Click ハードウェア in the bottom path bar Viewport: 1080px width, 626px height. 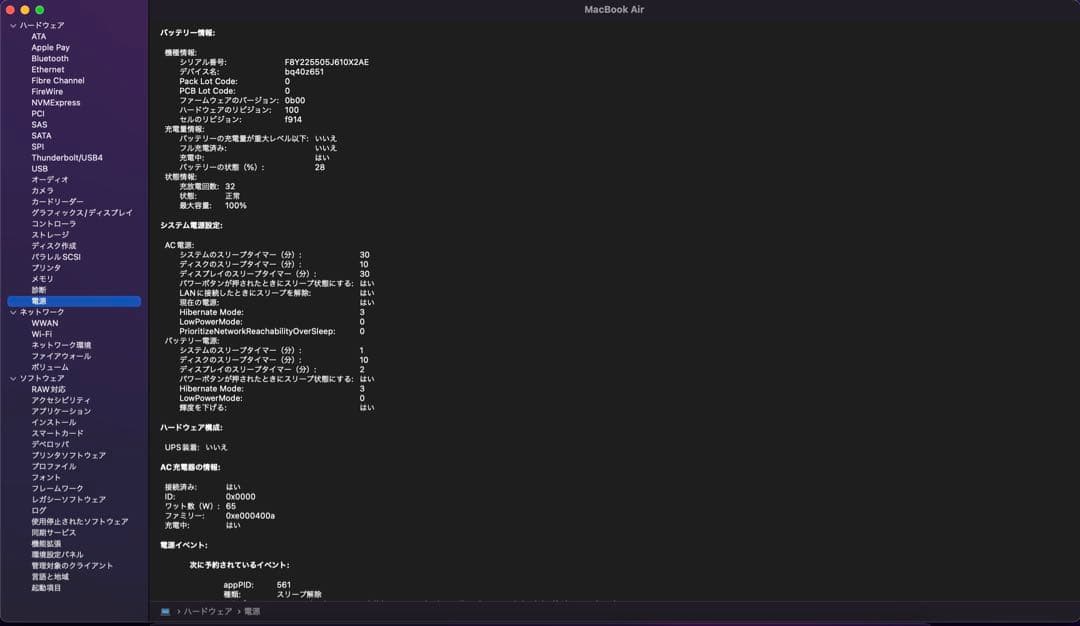[x=207, y=611]
